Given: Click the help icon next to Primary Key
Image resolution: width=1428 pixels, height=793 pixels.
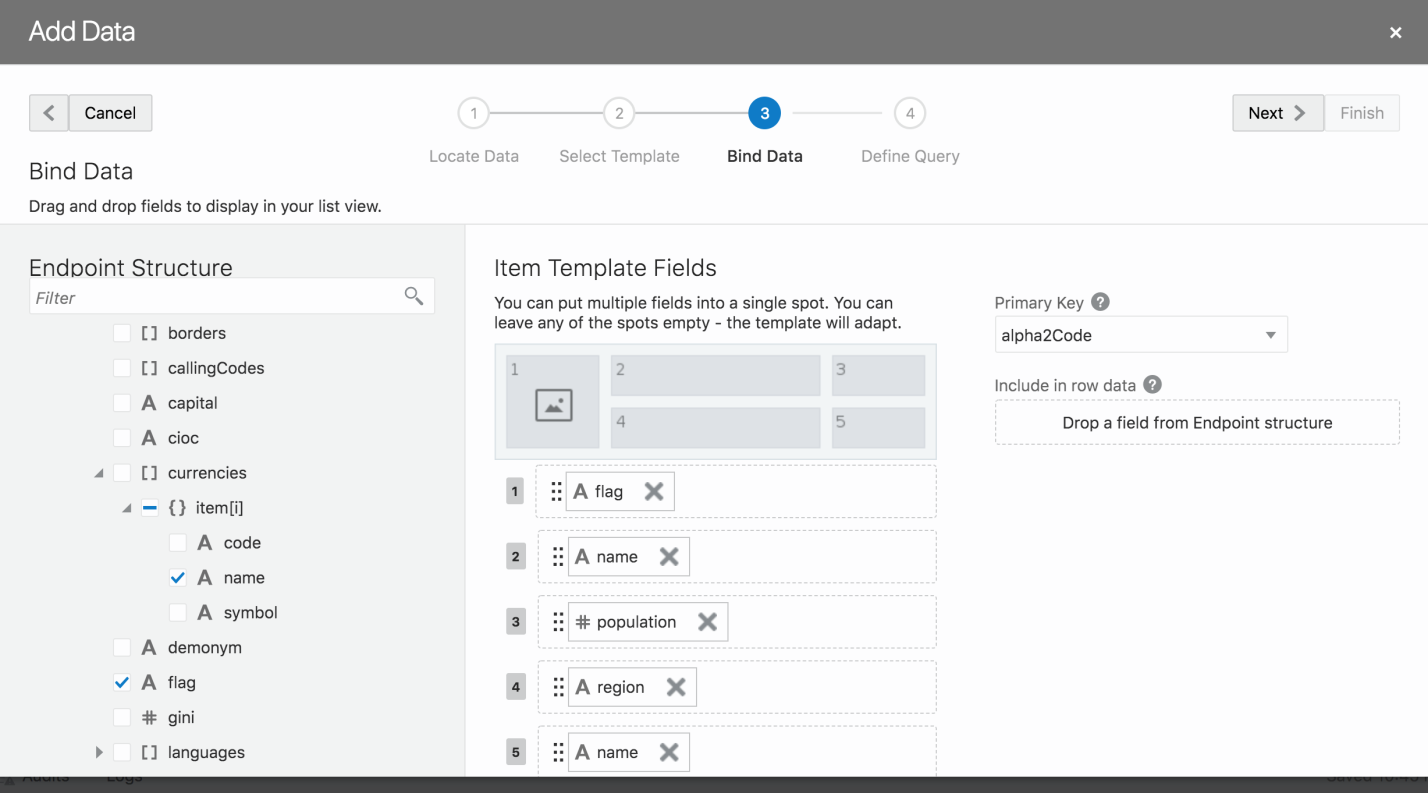Looking at the screenshot, I should pyautogui.click(x=1100, y=302).
